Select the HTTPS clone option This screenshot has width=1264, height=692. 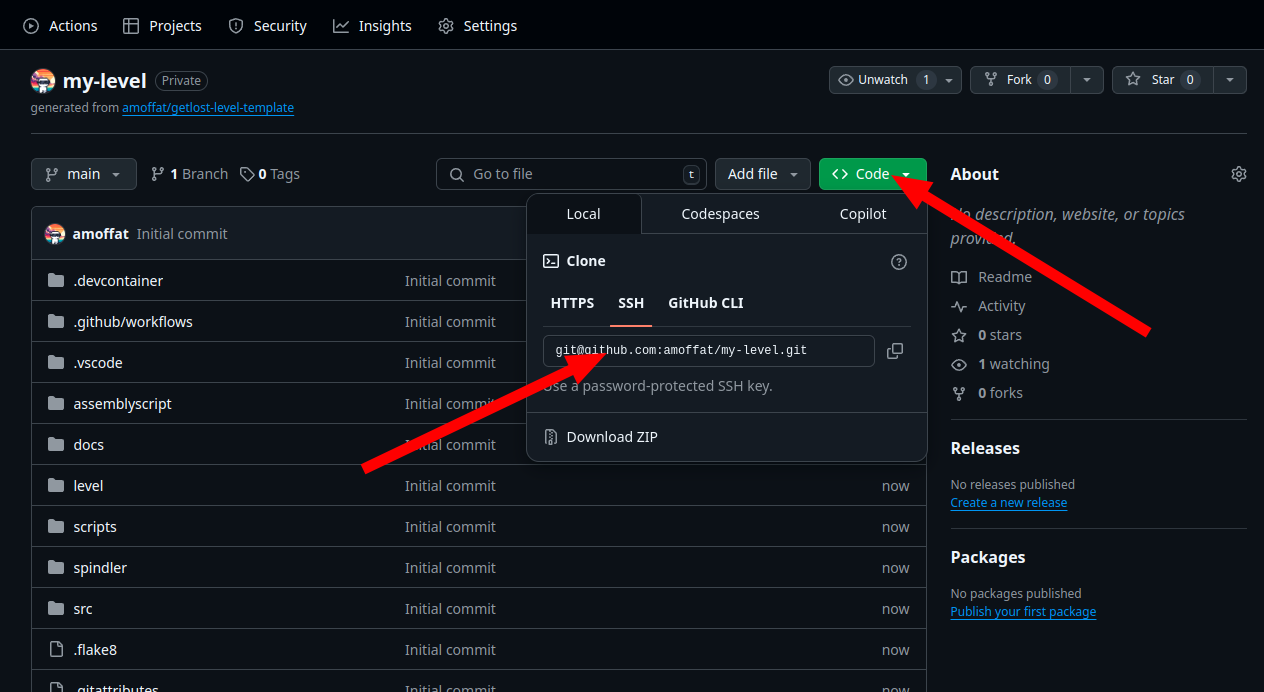(572, 303)
